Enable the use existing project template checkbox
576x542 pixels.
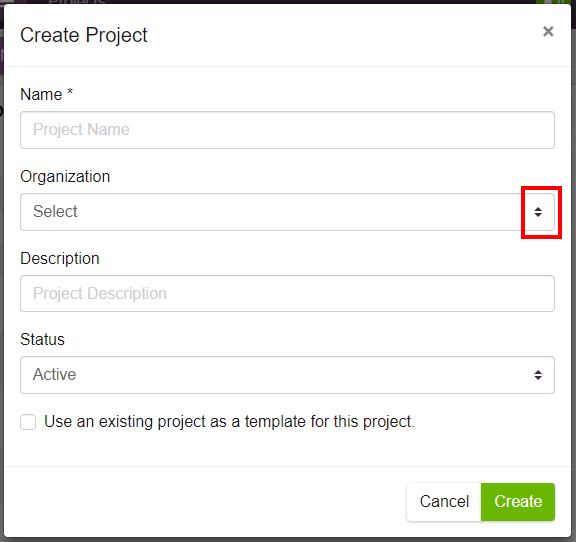[x=28, y=422]
